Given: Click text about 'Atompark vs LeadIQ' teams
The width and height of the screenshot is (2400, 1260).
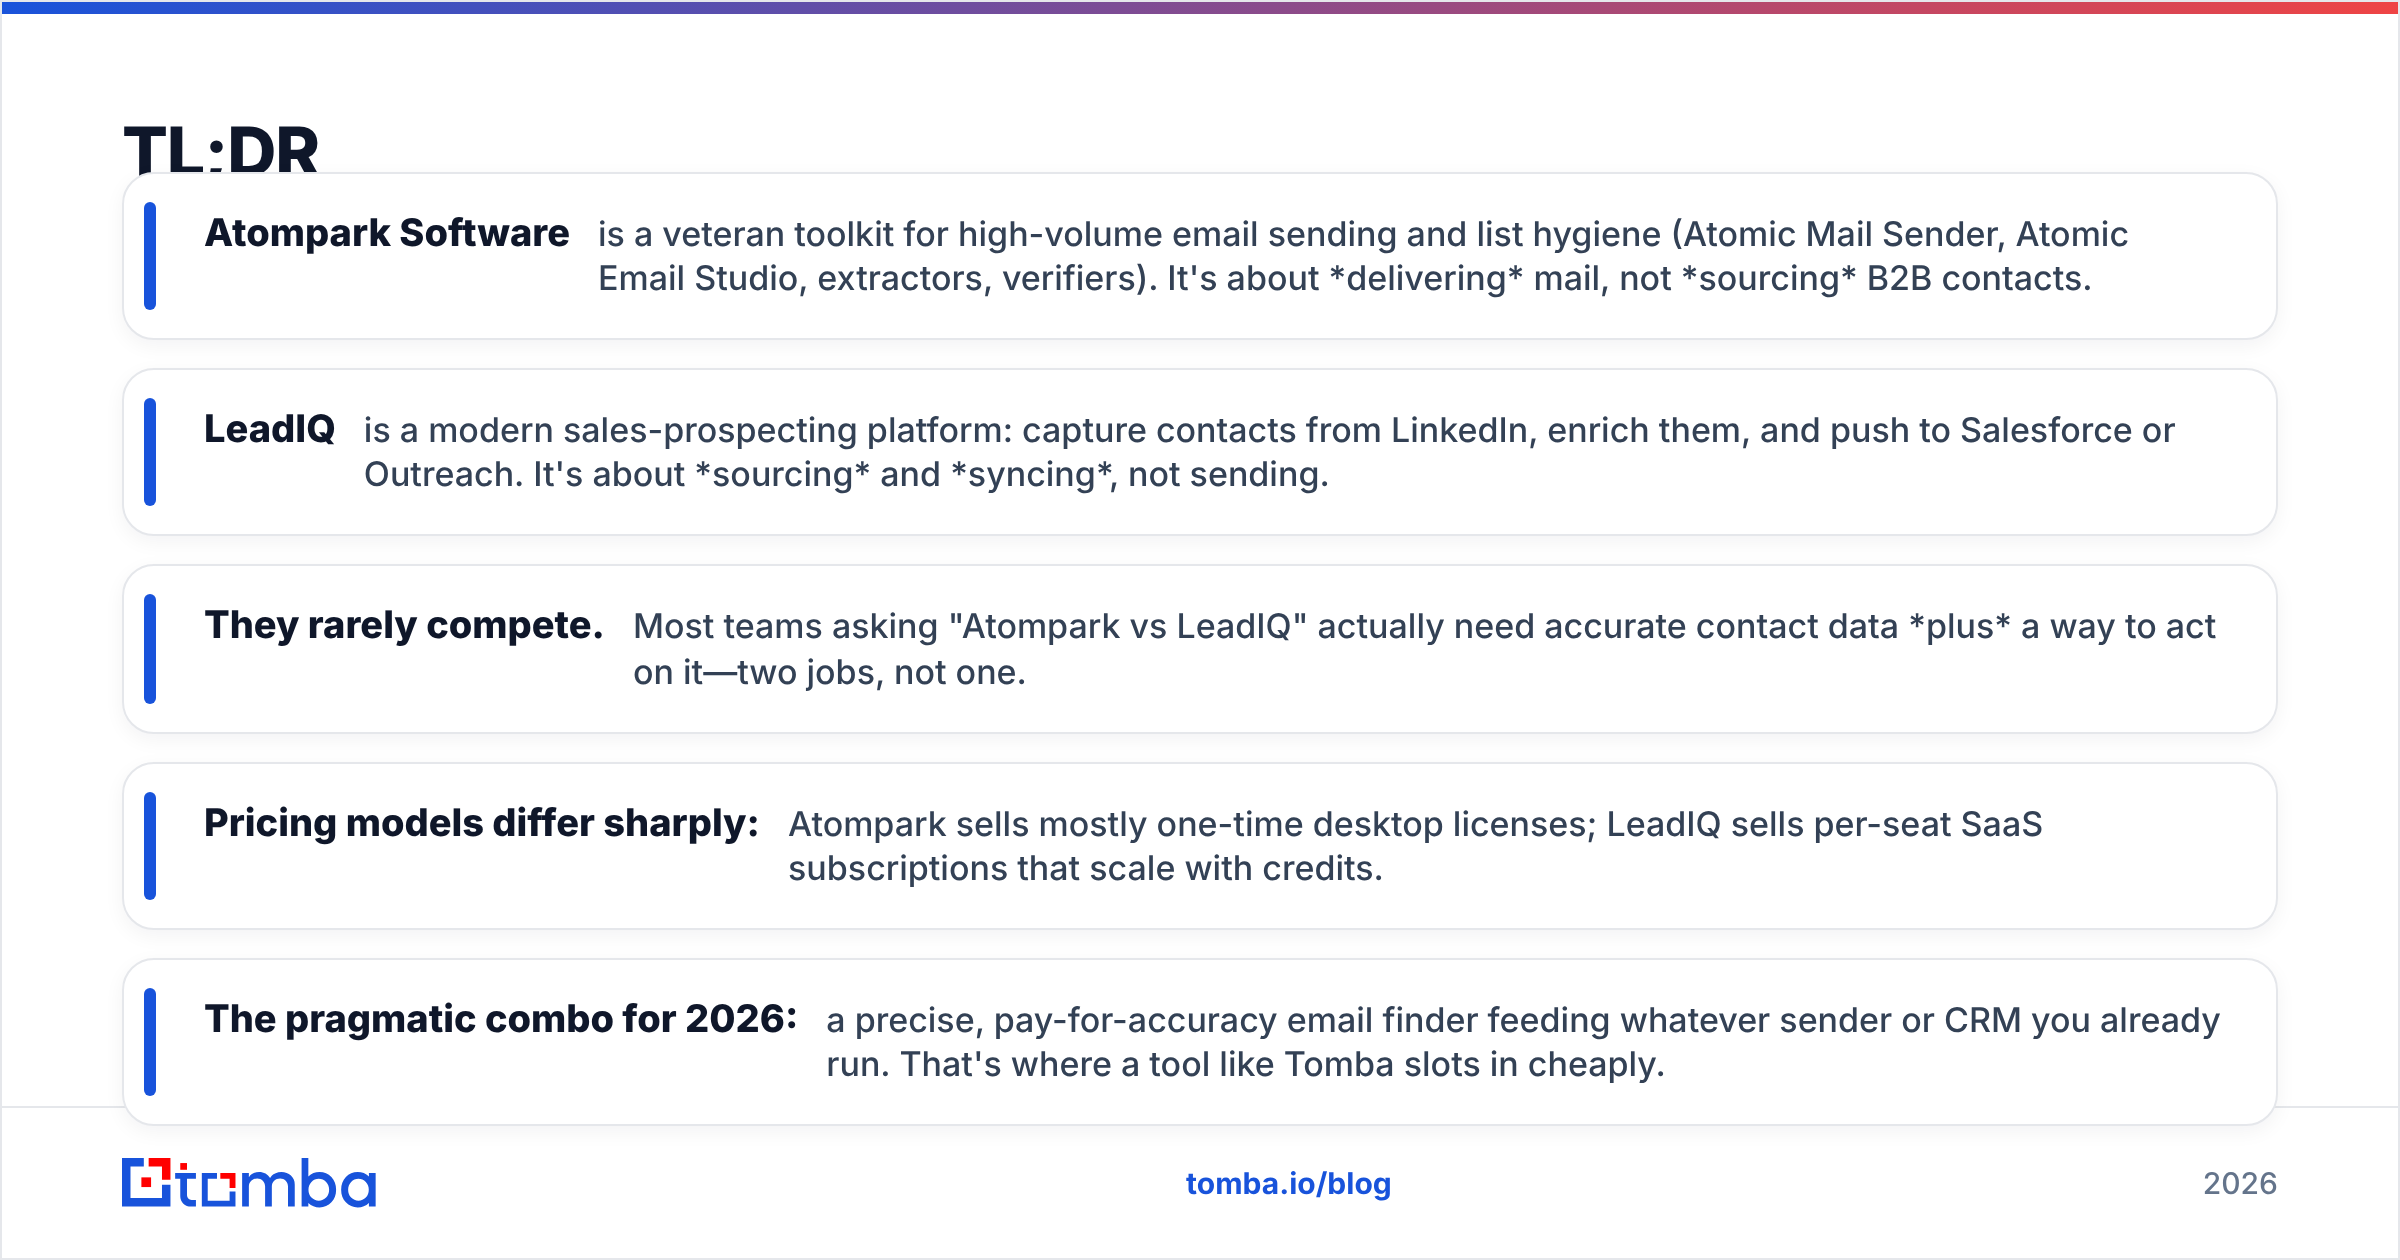Looking at the screenshot, I should [x=1424, y=649].
